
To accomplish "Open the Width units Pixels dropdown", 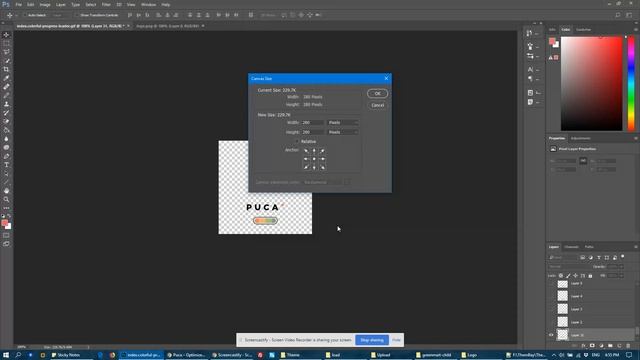I will point(343,122).
